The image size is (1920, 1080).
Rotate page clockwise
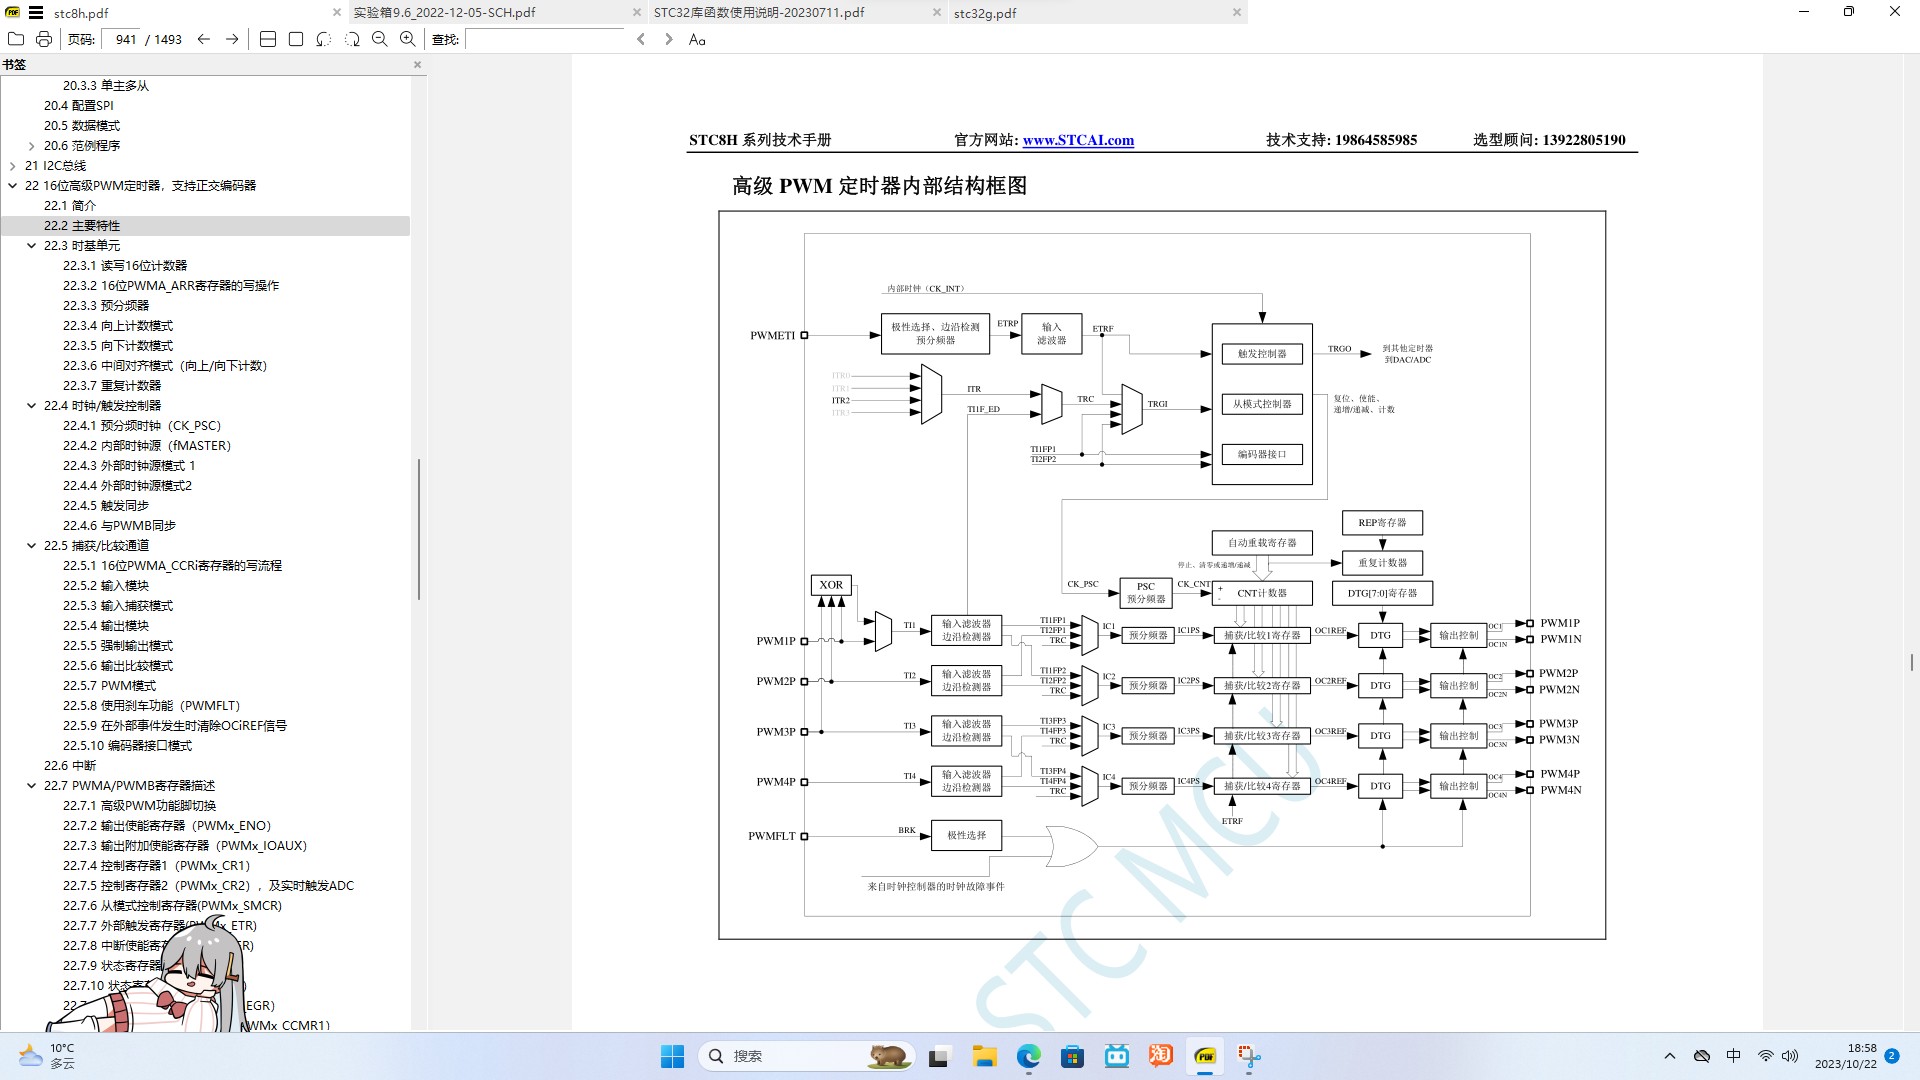point(351,39)
